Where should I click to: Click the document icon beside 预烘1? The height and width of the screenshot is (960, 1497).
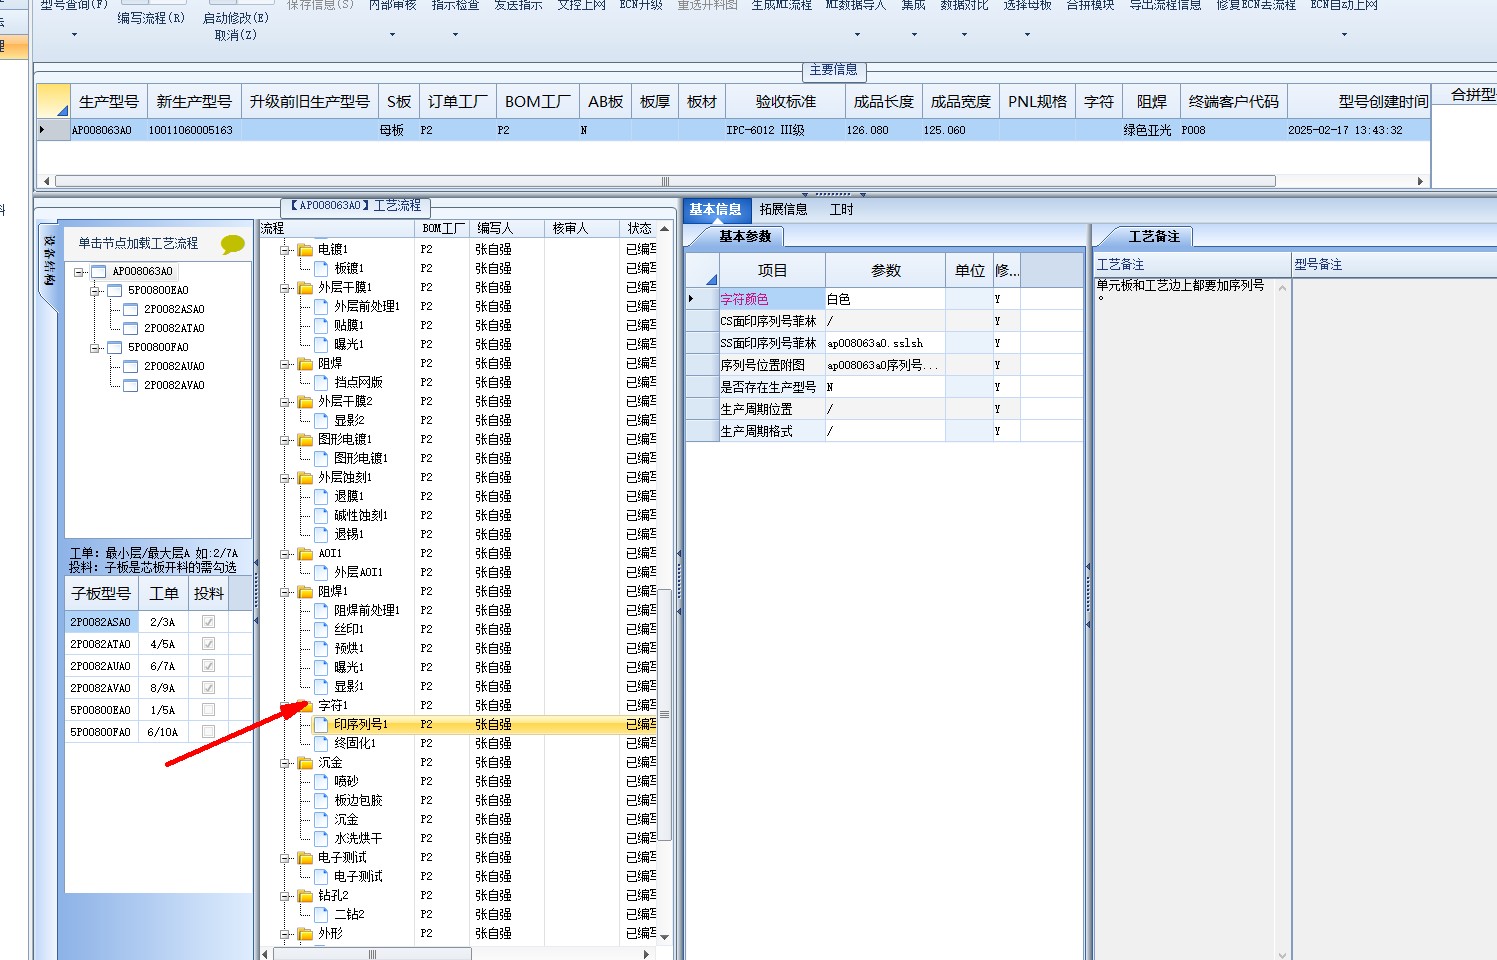[321, 648]
